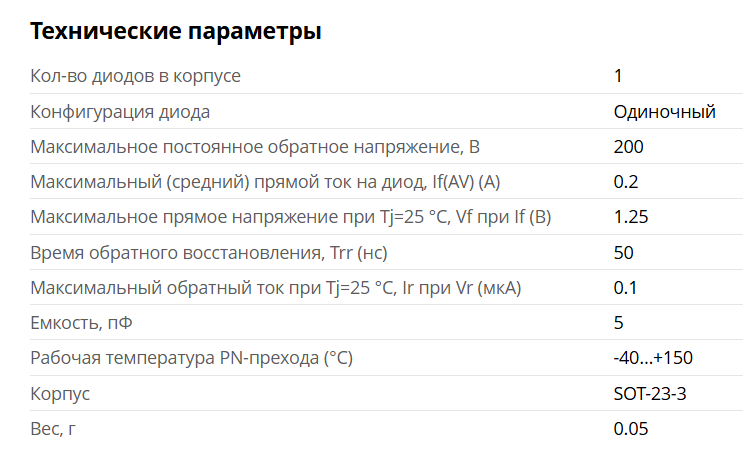Screen dimensions: 743x450
Task: Click the reverse voltage value 200
Action: (629, 147)
